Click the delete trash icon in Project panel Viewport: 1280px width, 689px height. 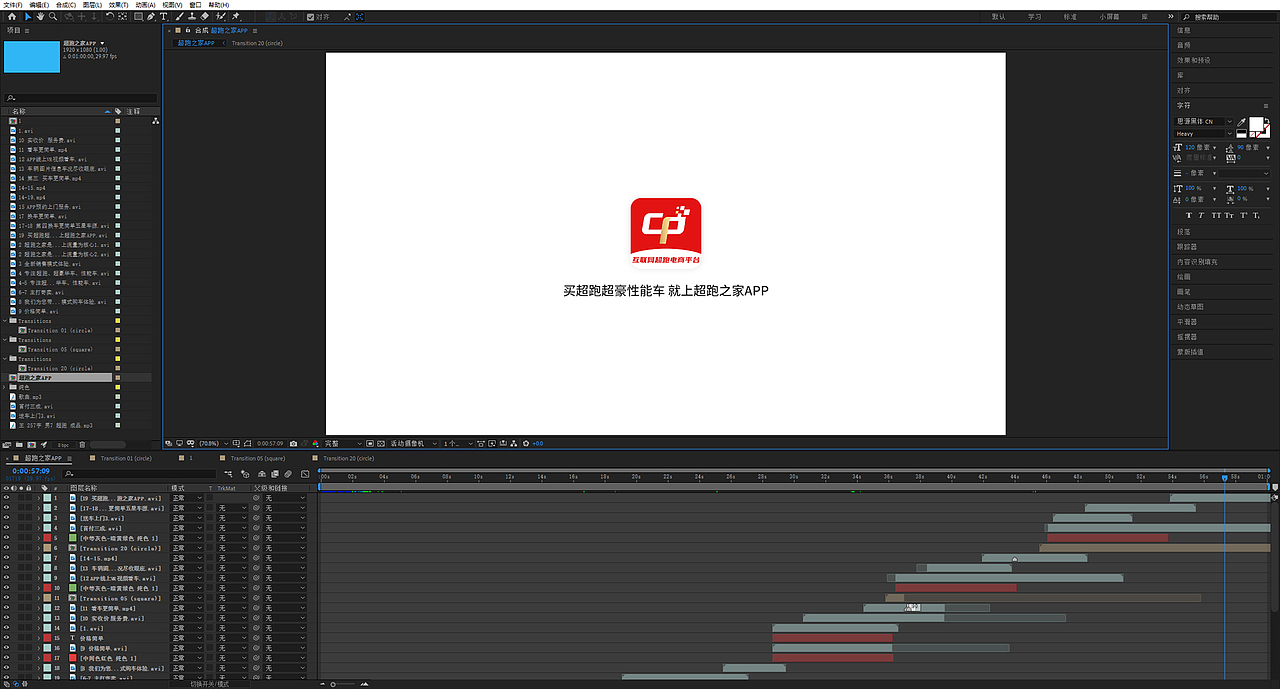click(x=82, y=445)
